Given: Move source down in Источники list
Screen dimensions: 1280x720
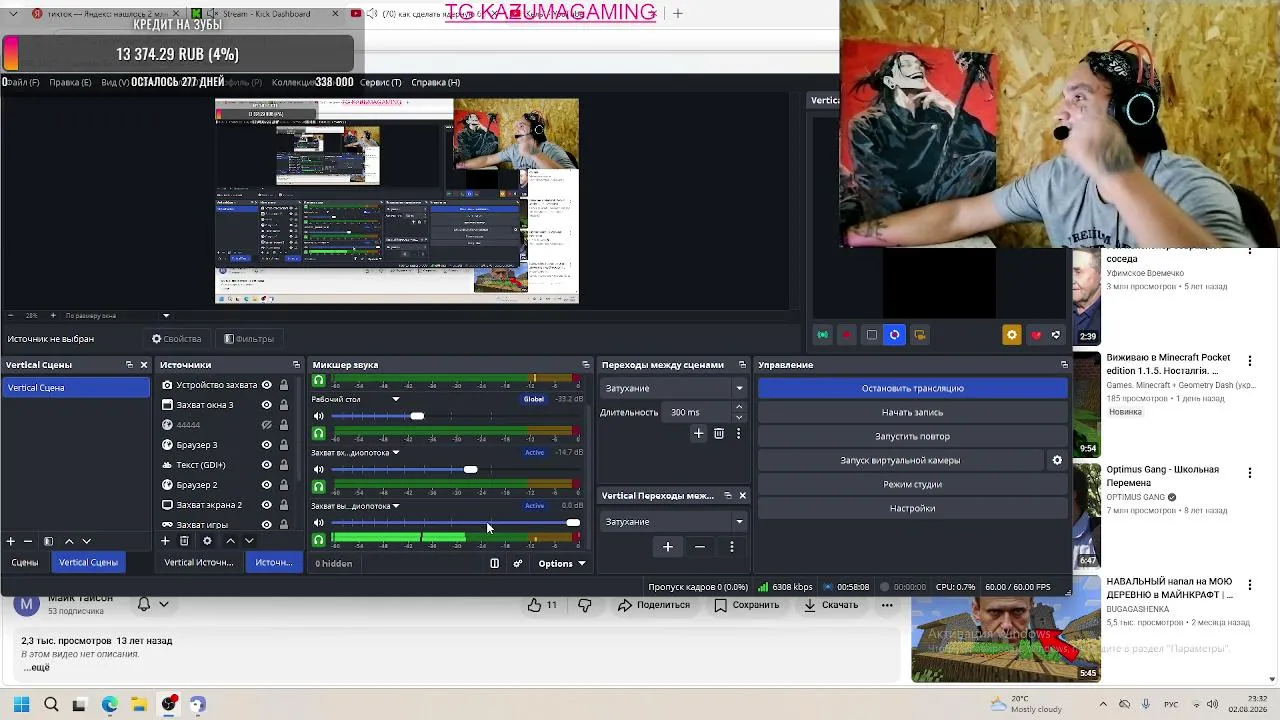Looking at the screenshot, I should point(249,541).
